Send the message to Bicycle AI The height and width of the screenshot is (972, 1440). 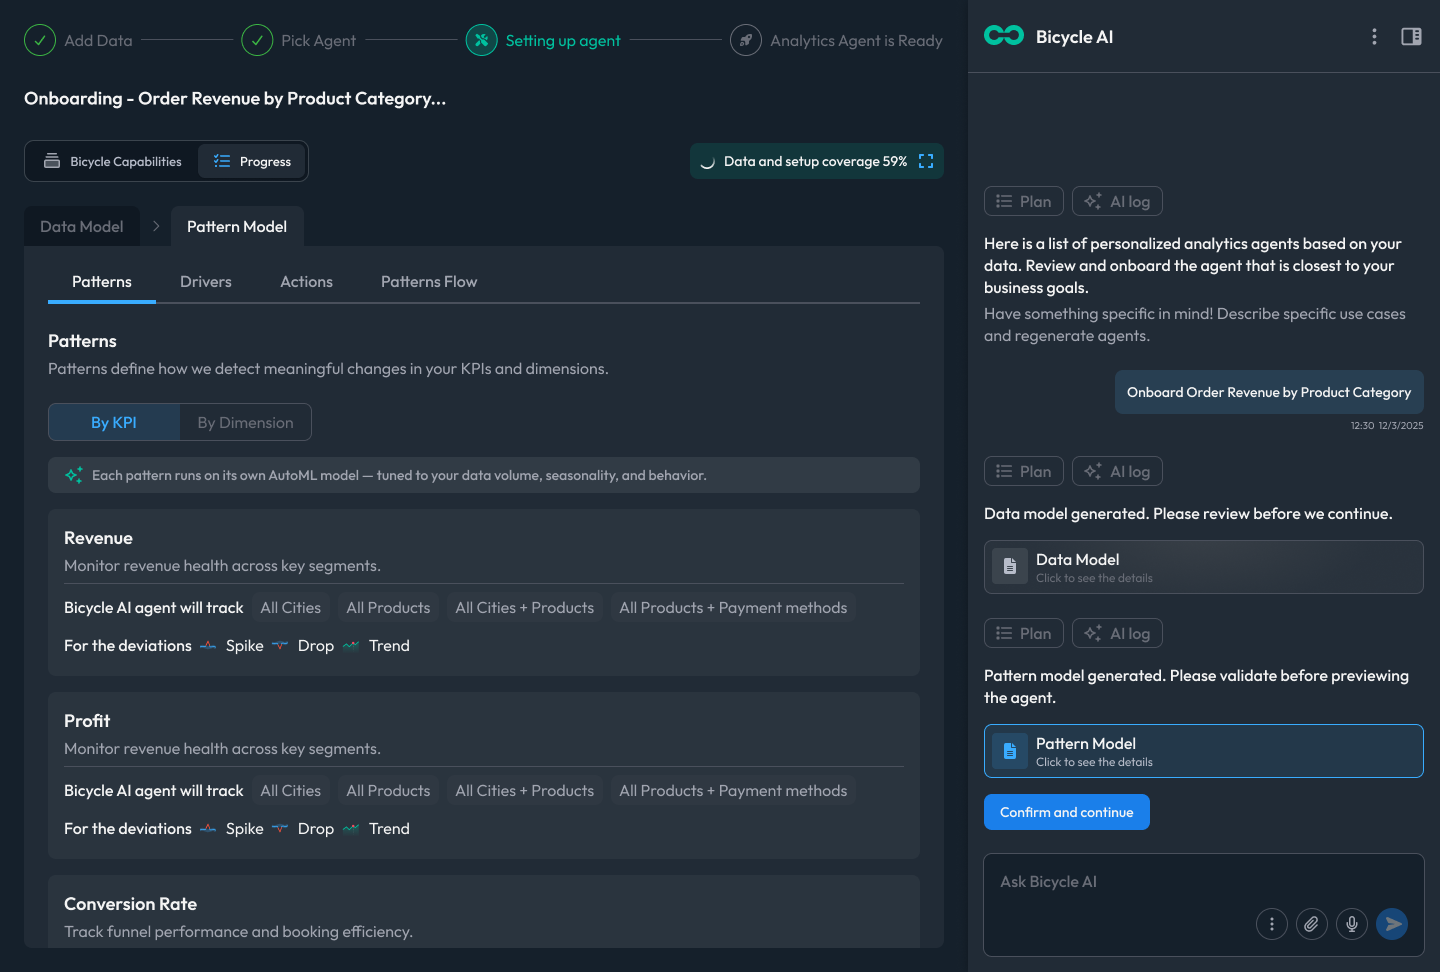click(1392, 924)
